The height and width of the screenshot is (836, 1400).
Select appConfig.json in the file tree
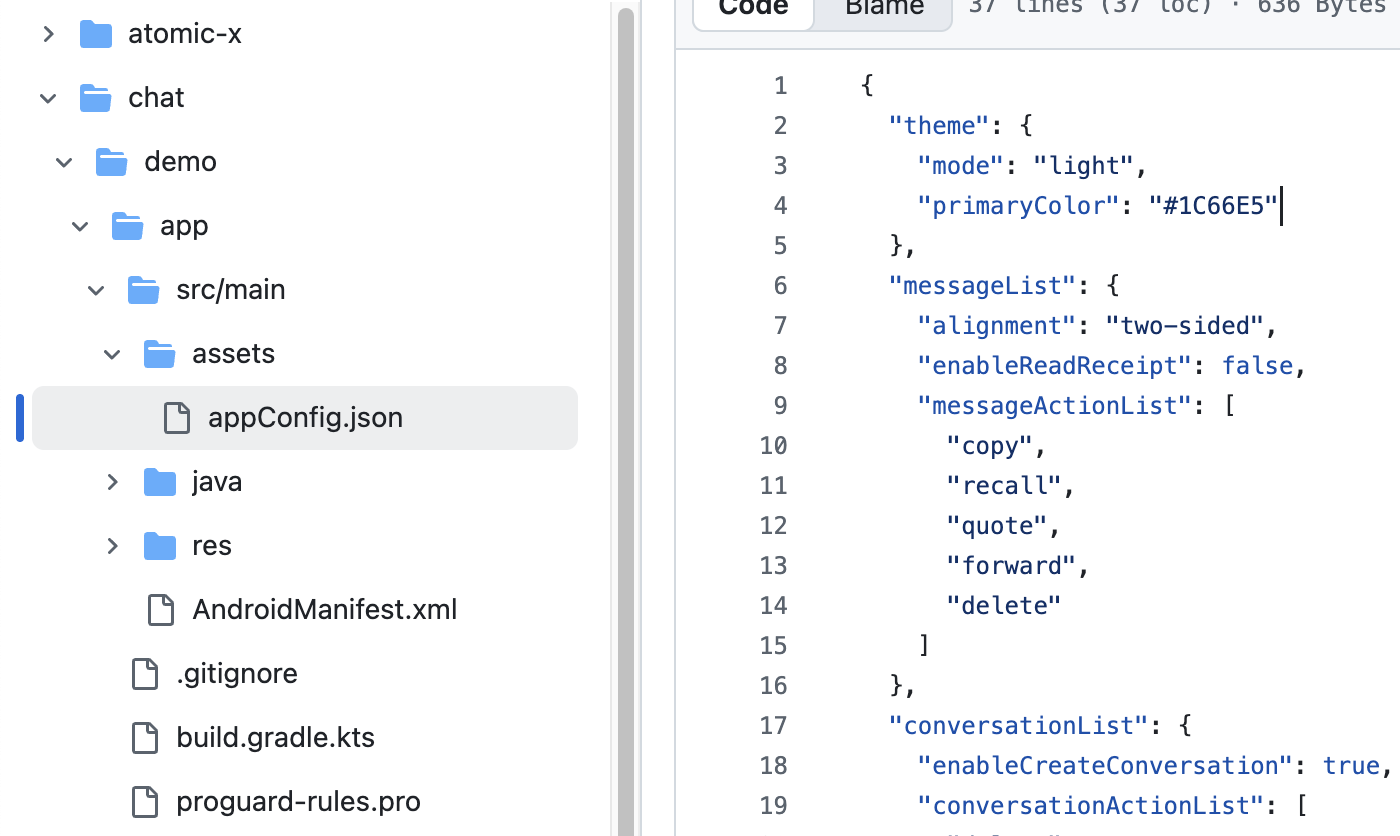(x=305, y=418)
